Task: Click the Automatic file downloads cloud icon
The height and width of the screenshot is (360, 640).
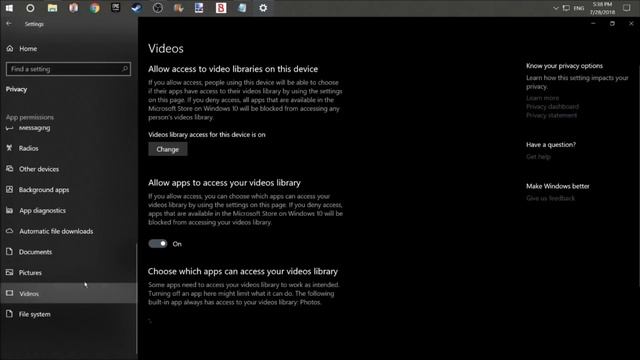Action: pos(9,231)
